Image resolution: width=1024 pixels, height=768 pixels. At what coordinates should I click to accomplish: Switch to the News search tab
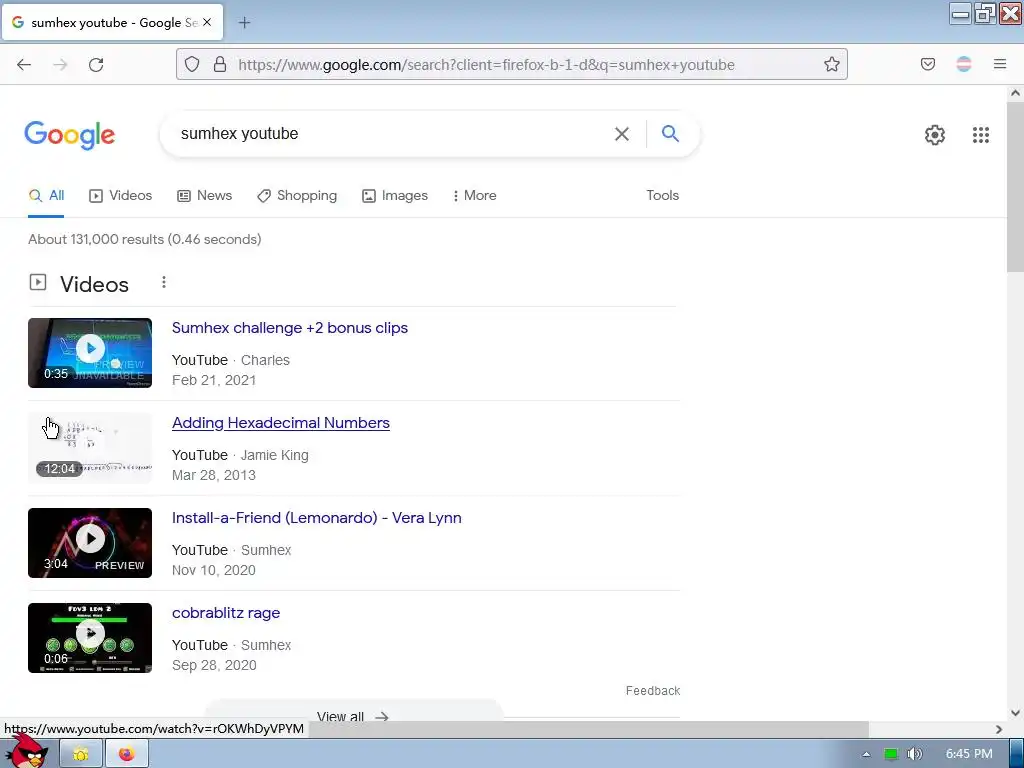[204, 195]
